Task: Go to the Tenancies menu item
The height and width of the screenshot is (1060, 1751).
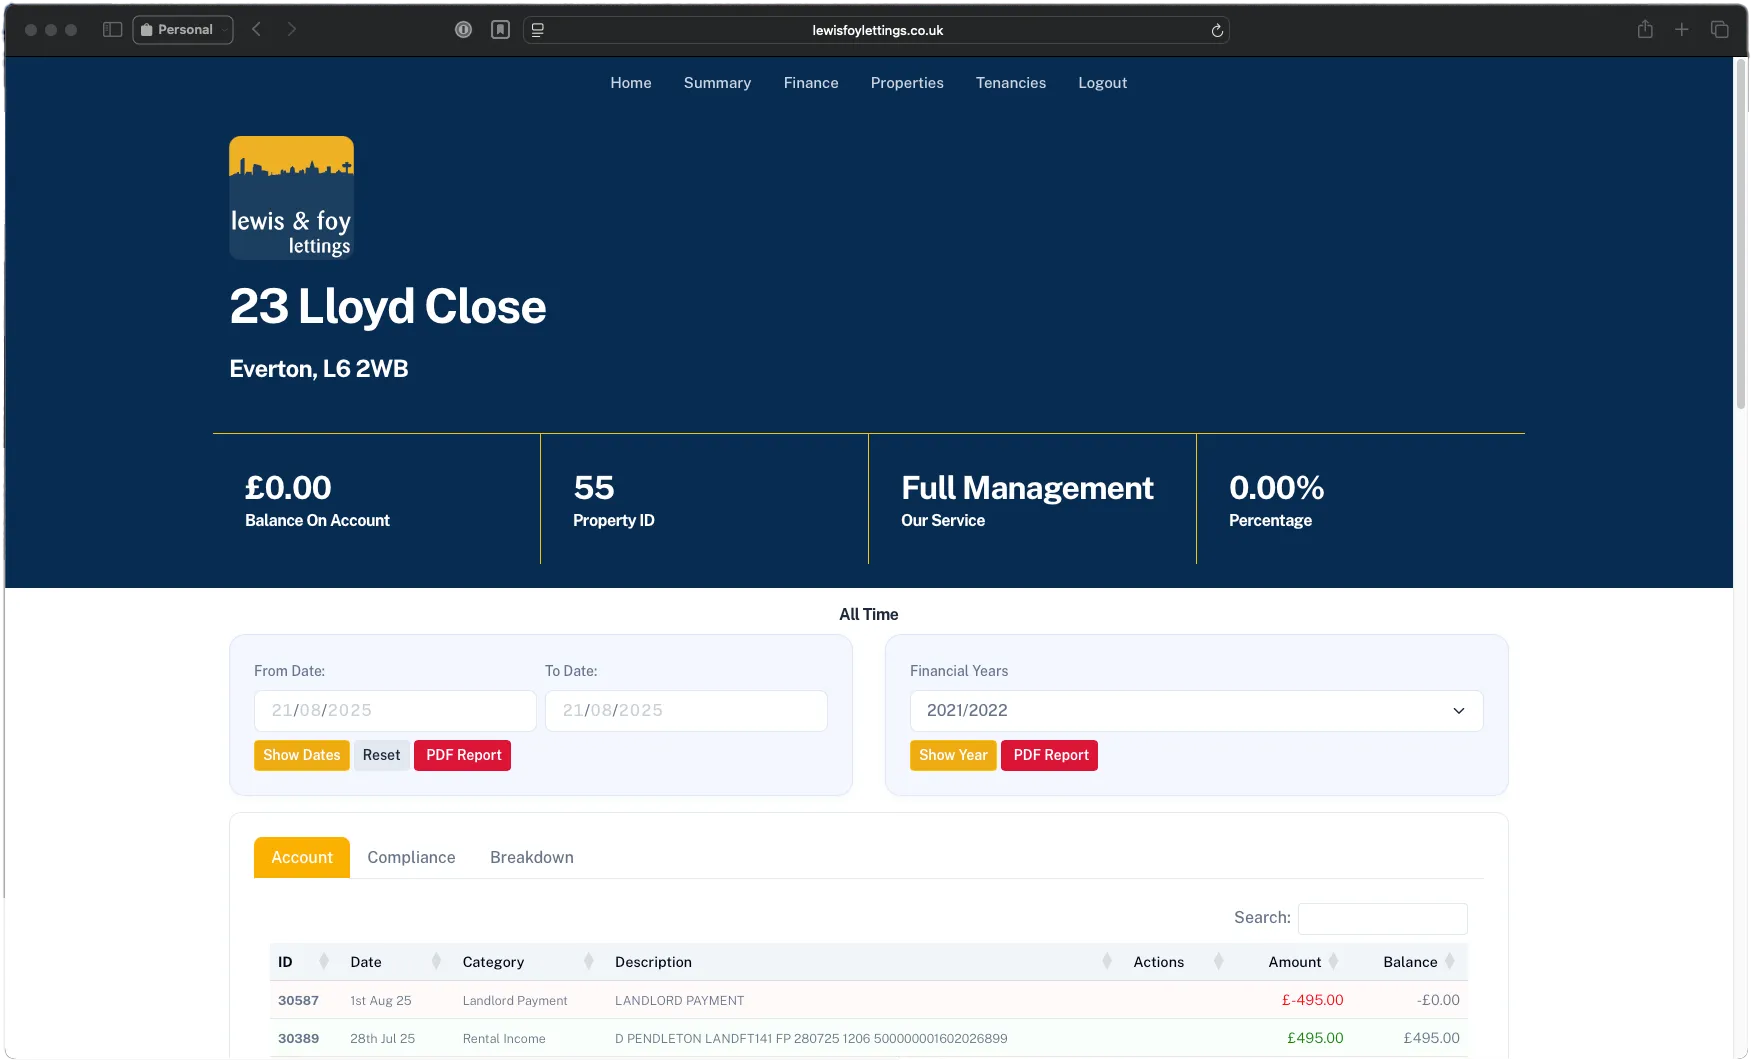Action: [1010, 83]
